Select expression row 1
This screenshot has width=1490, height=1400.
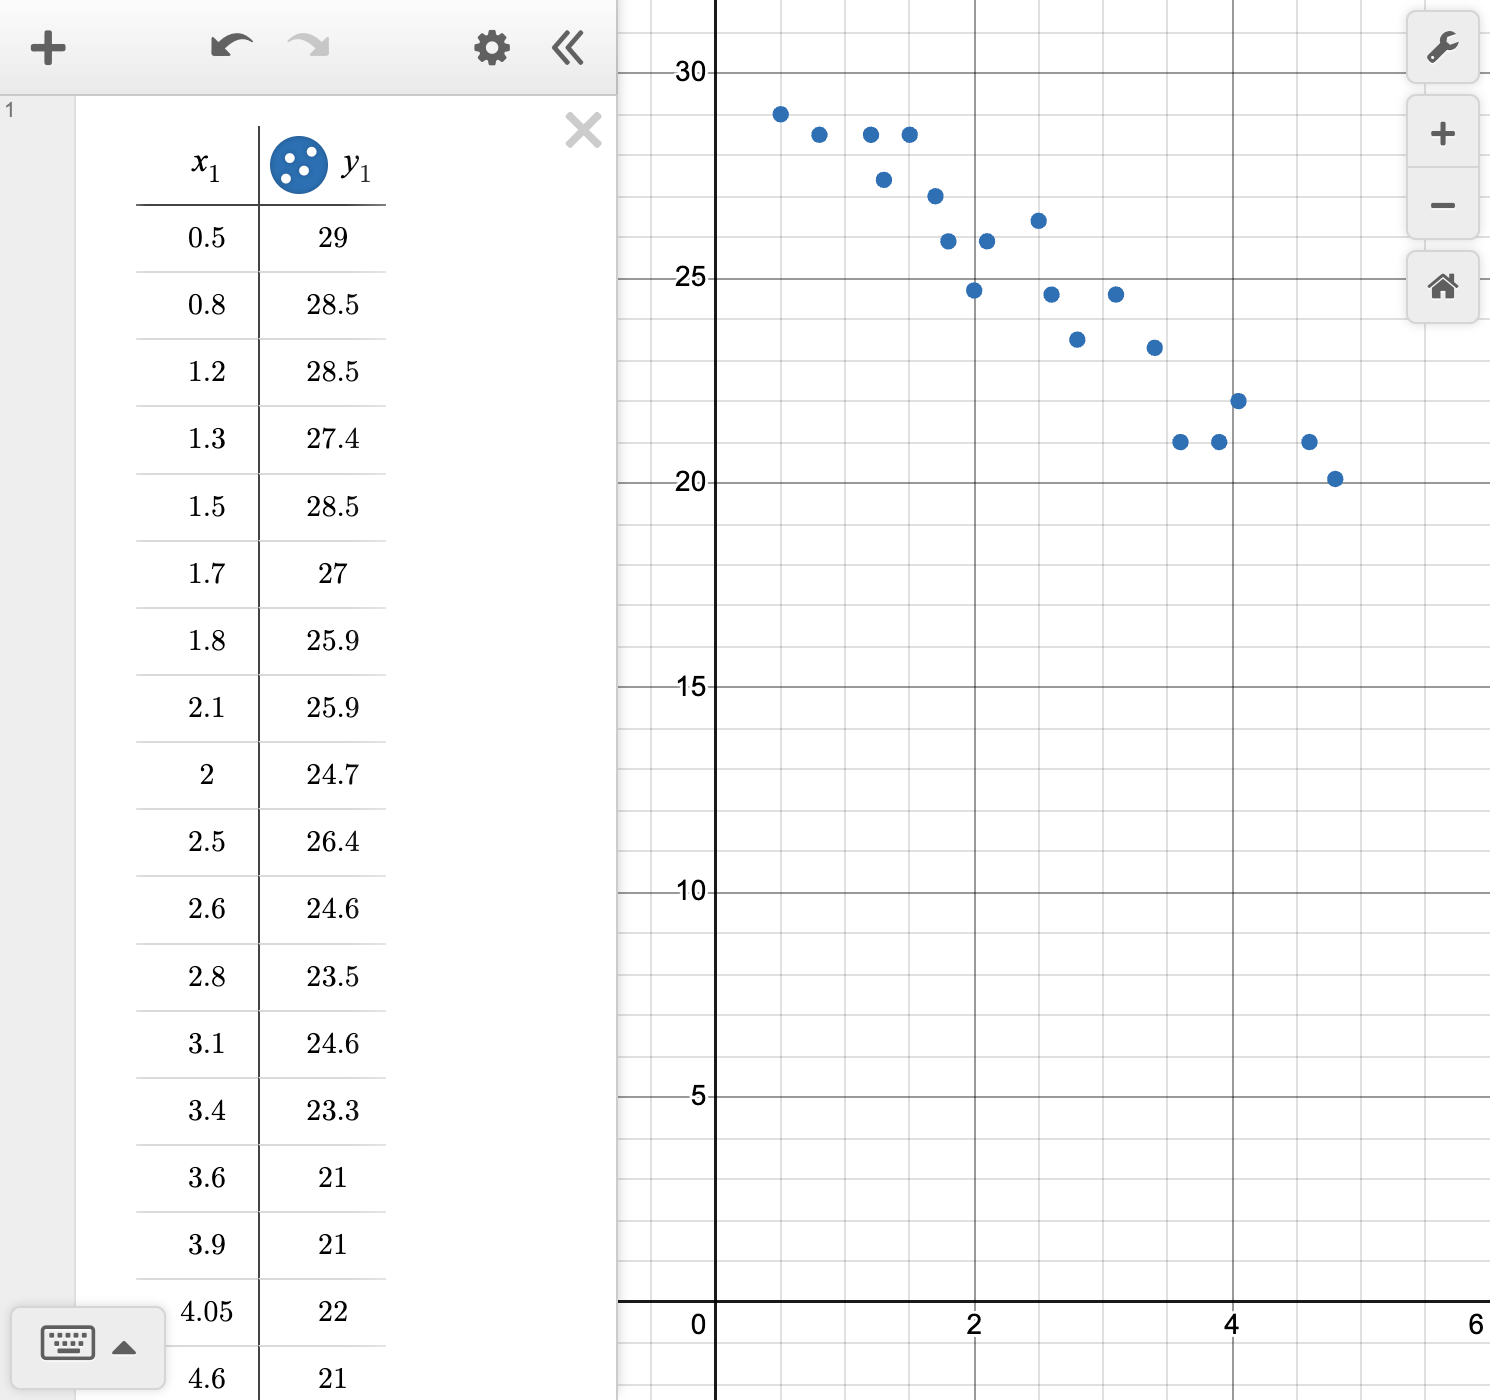10,110
